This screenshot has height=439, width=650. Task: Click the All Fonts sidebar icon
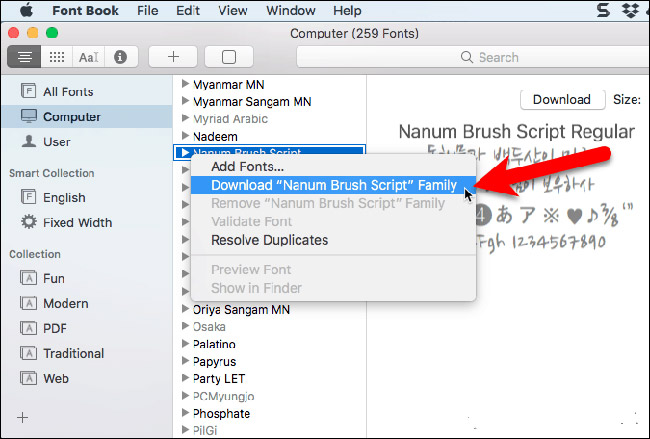pos(28,91)
